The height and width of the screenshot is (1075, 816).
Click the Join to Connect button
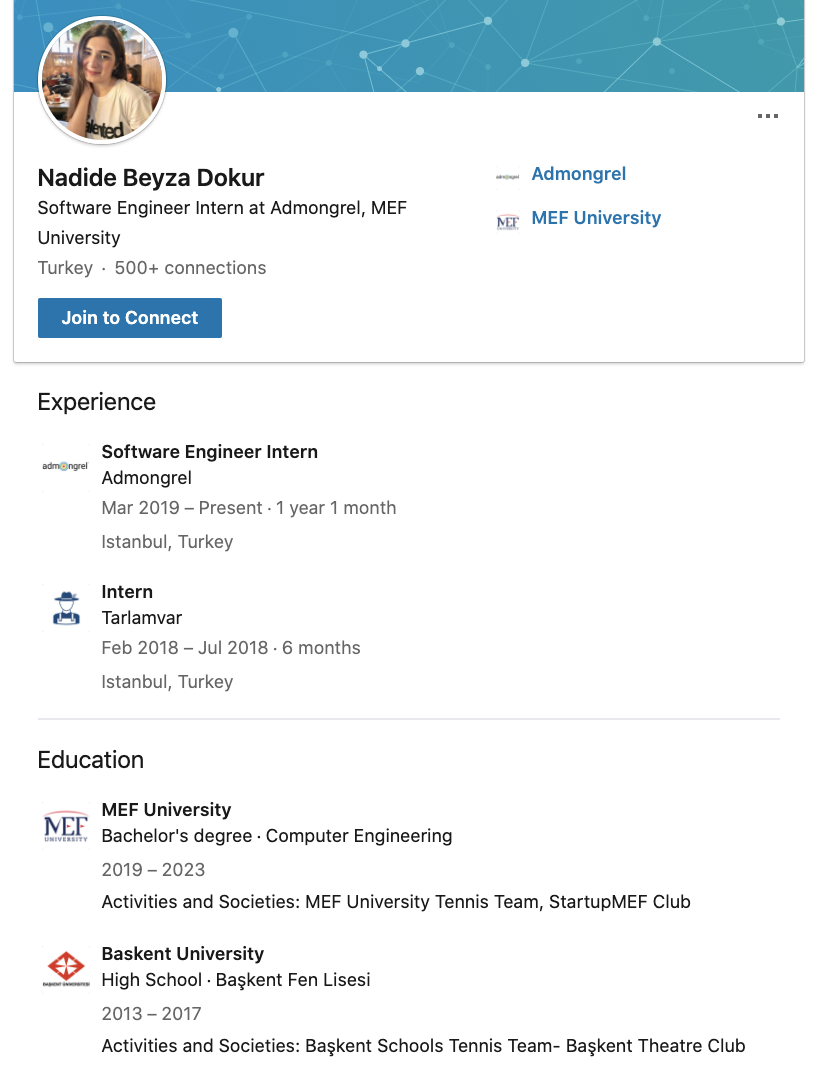[130, 317]
